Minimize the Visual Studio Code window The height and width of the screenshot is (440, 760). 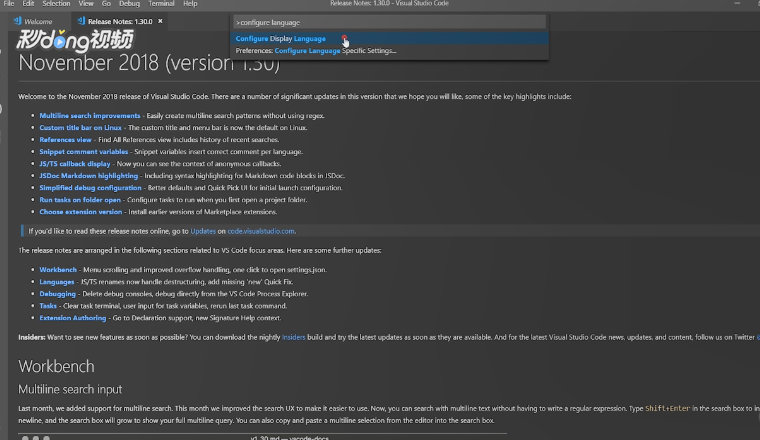coord(737,3)
